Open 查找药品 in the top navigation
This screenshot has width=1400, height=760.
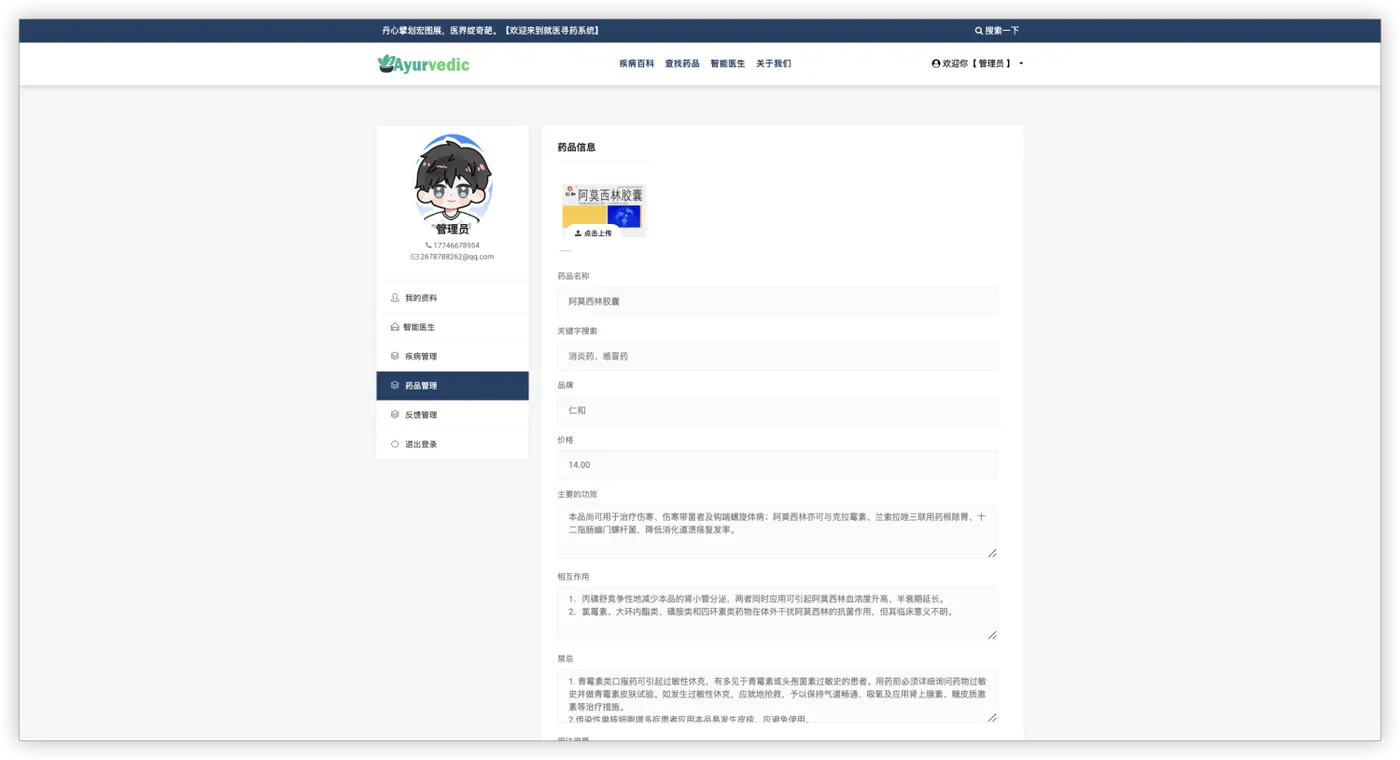click(x=682, y=64)
